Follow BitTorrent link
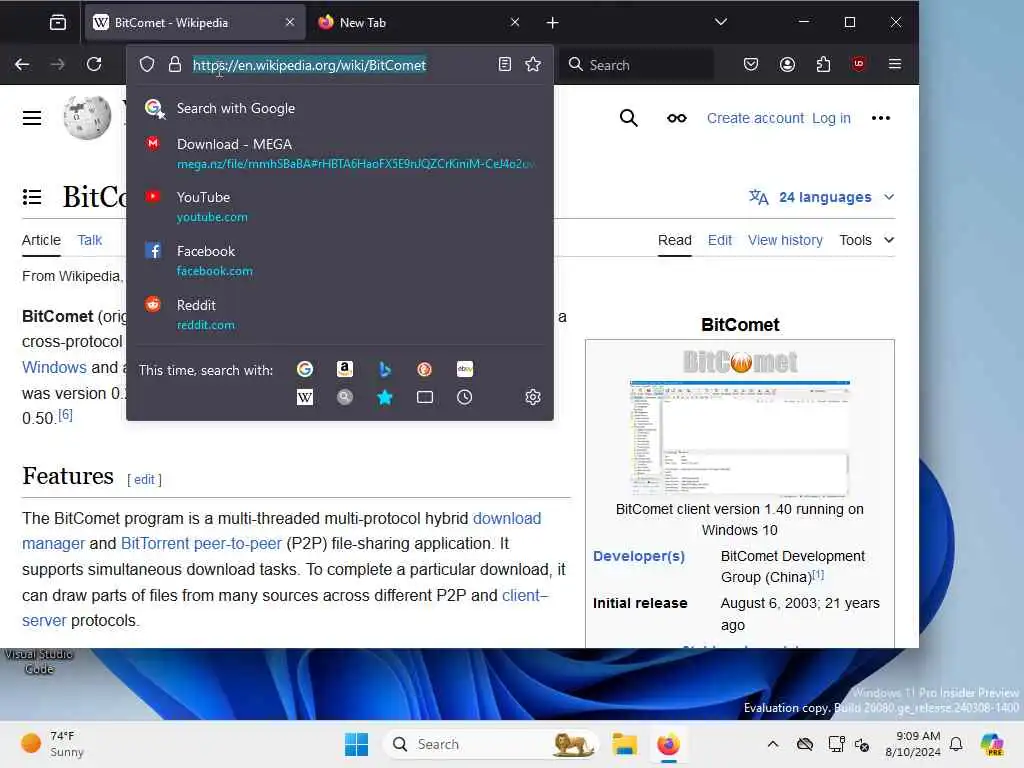Screen dimensions: 1024x768 click(x=155, y=543)
